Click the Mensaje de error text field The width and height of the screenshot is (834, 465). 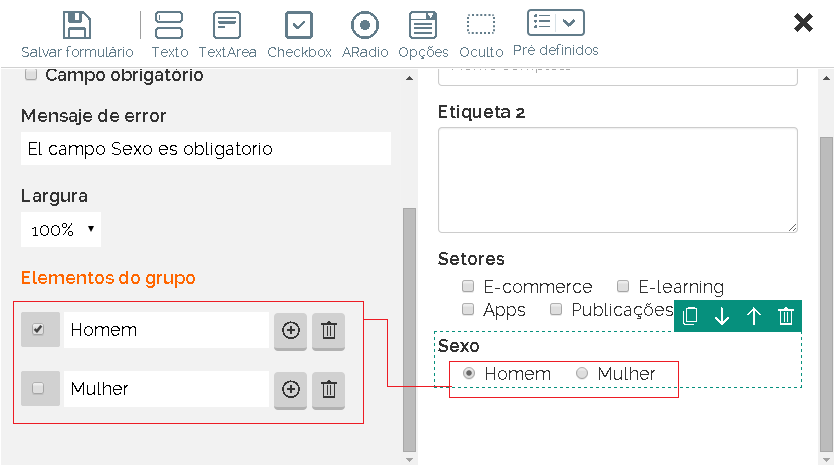(x=205, y=149)
